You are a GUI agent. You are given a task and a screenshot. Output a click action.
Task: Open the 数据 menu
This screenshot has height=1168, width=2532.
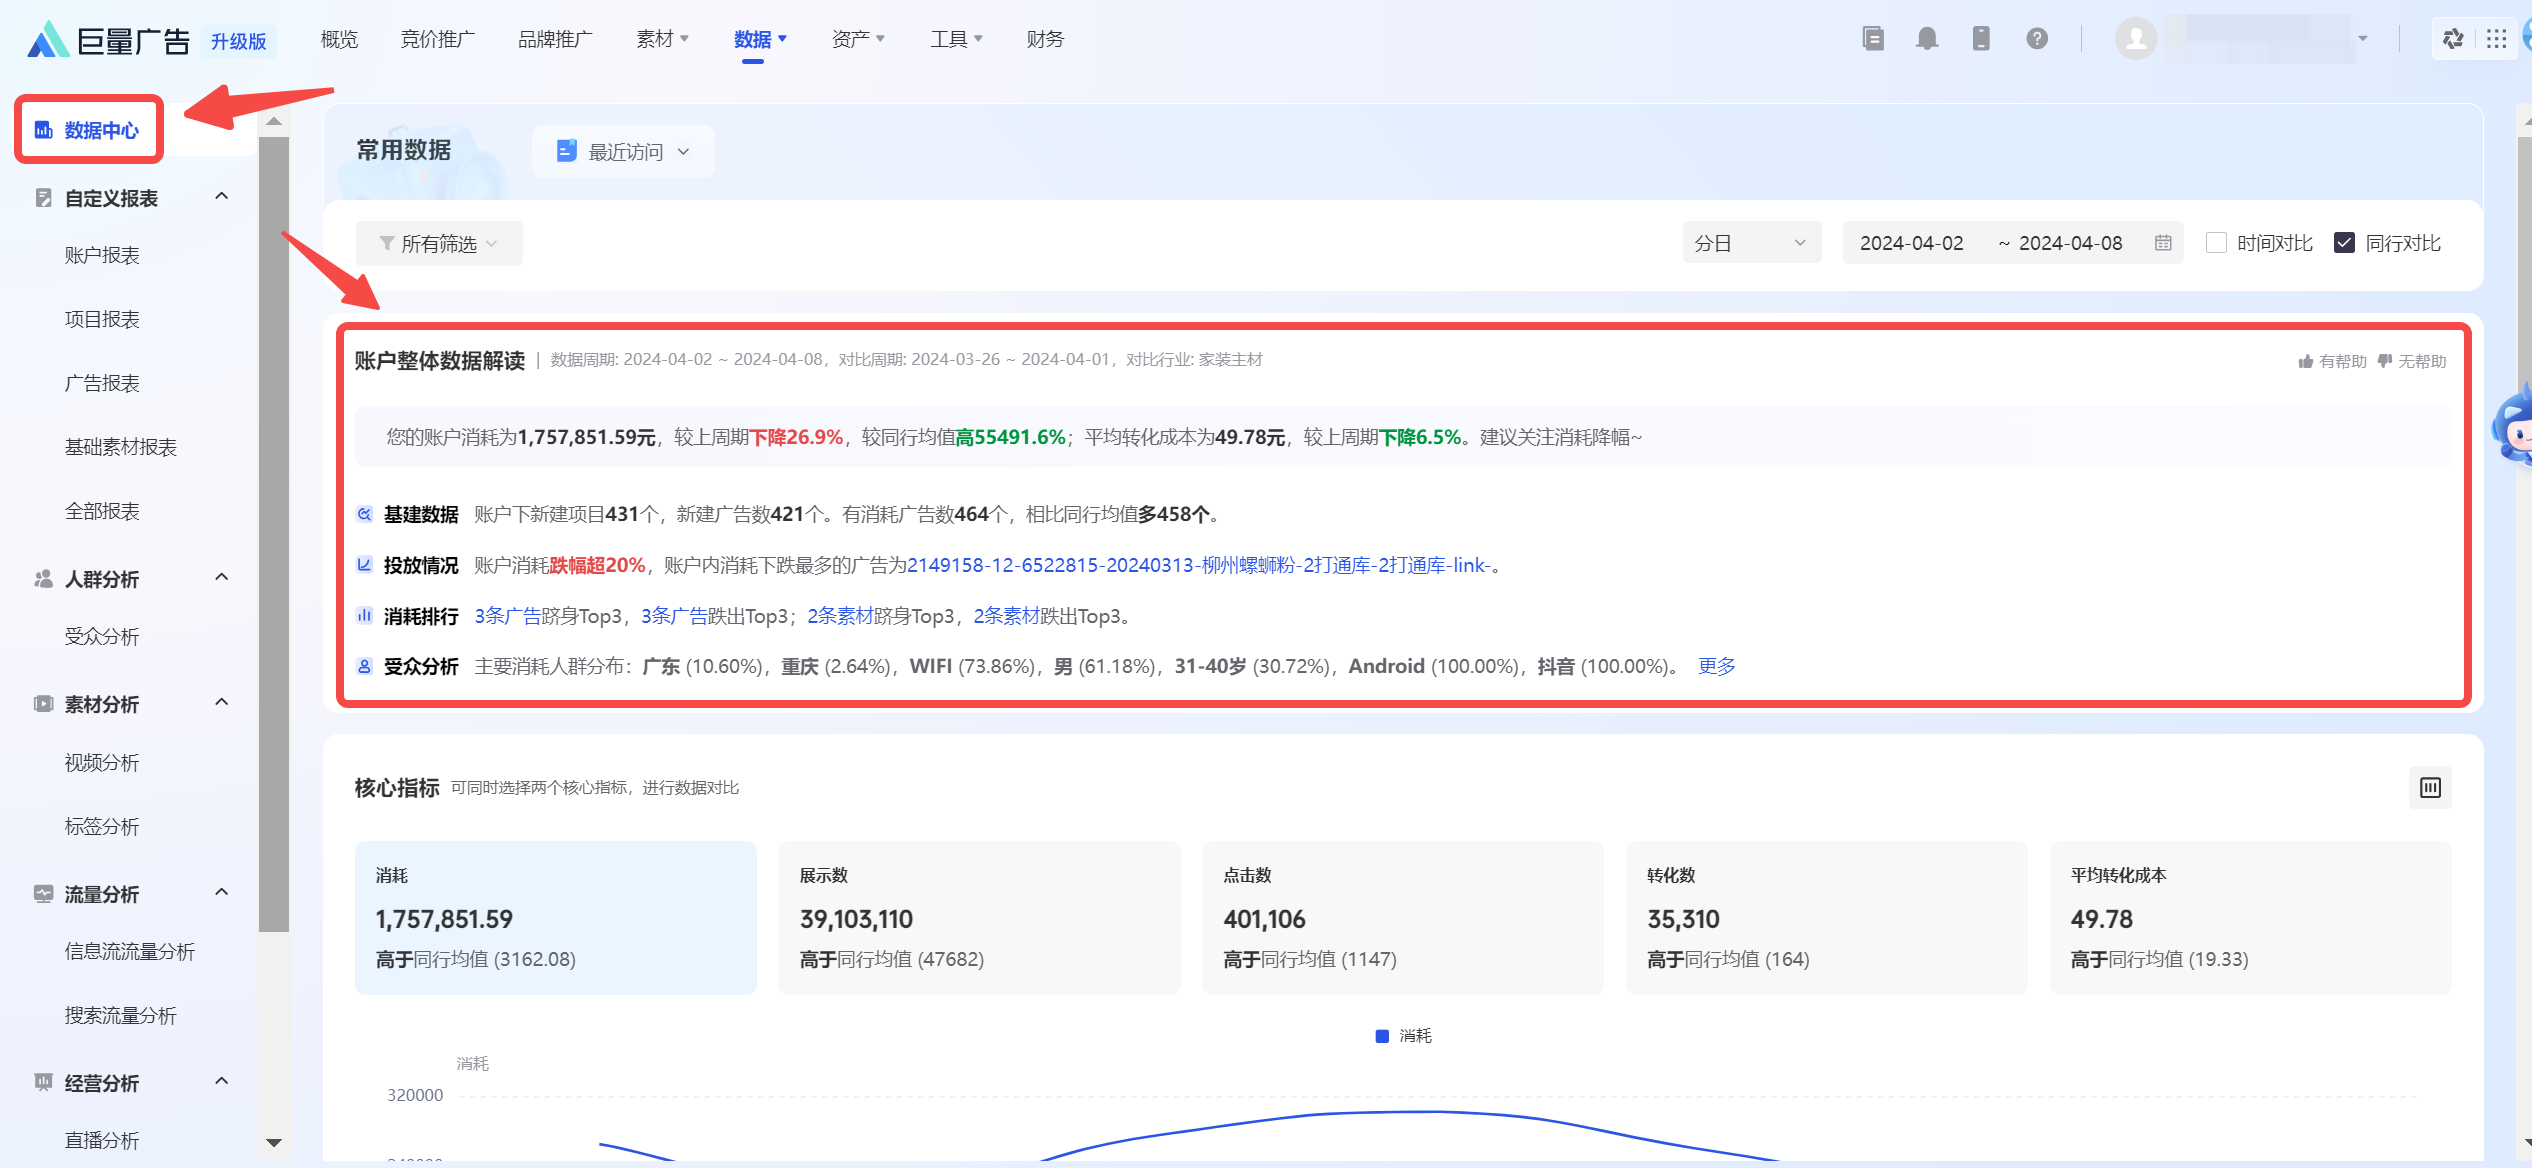click(x=760, y=39)
